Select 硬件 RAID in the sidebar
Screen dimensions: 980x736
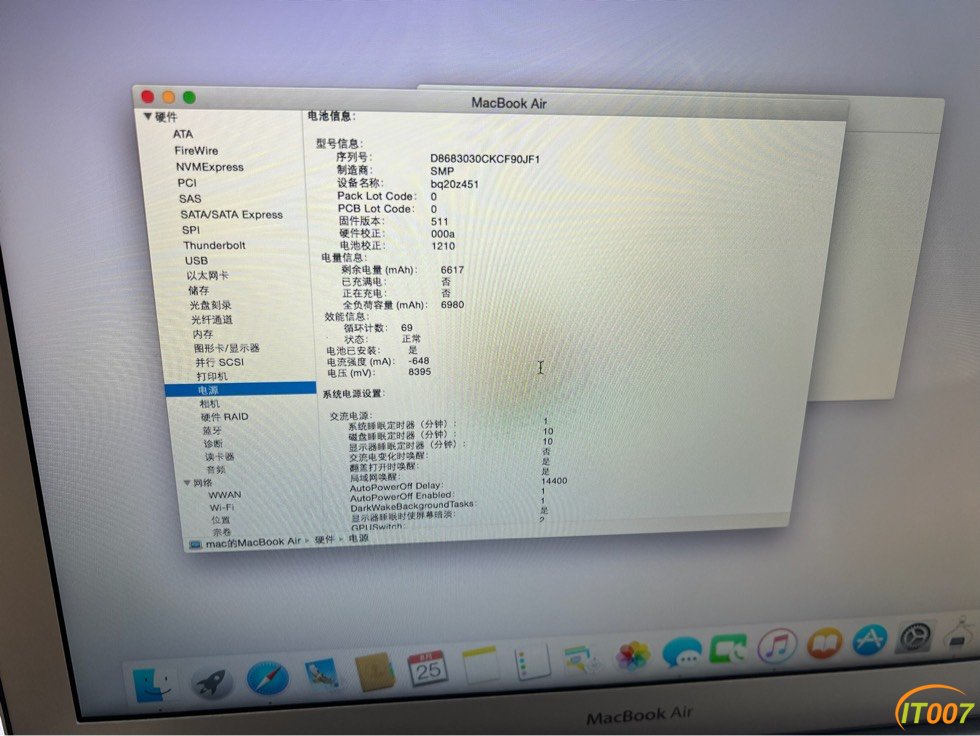coord(224,417)
